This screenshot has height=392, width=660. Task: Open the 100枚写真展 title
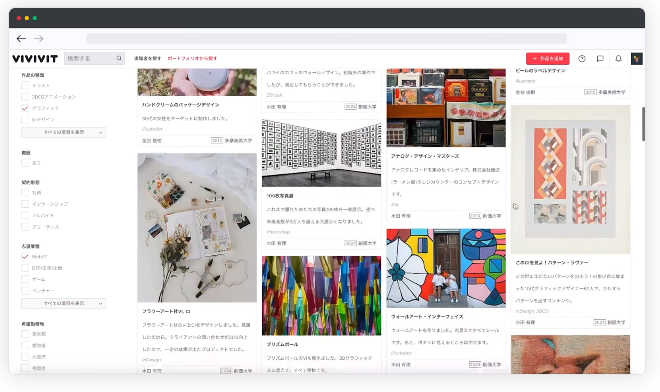coord(279,196)
